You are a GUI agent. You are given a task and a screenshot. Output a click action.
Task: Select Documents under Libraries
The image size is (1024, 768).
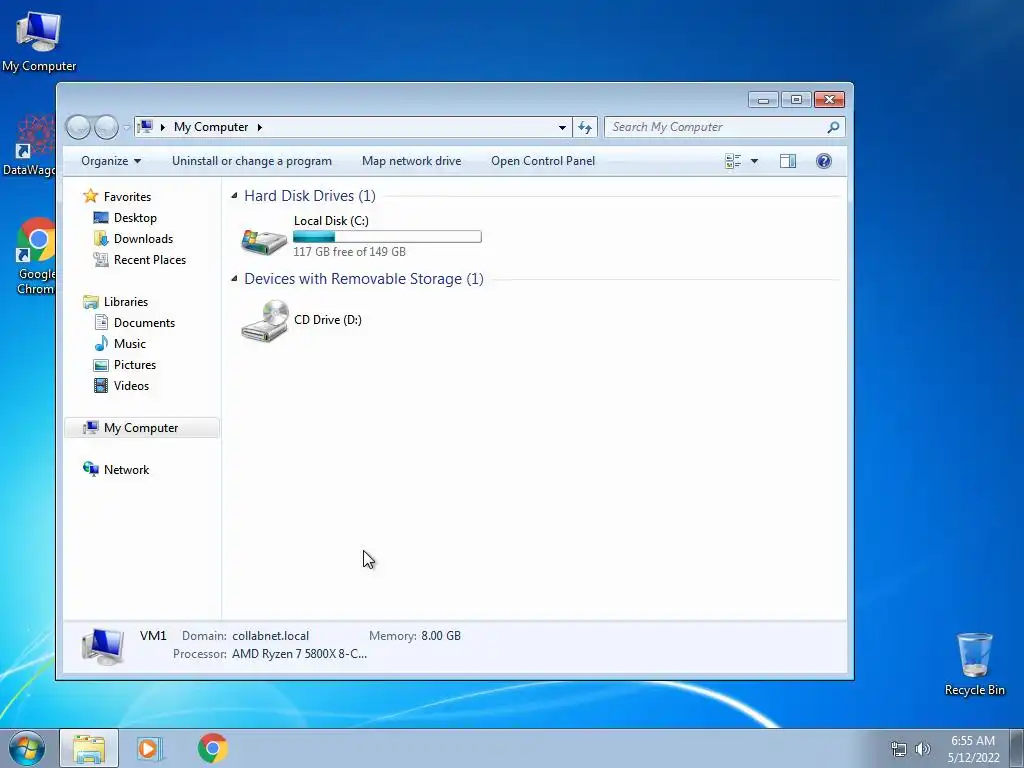pyautogui.click(x=144, y=323)
